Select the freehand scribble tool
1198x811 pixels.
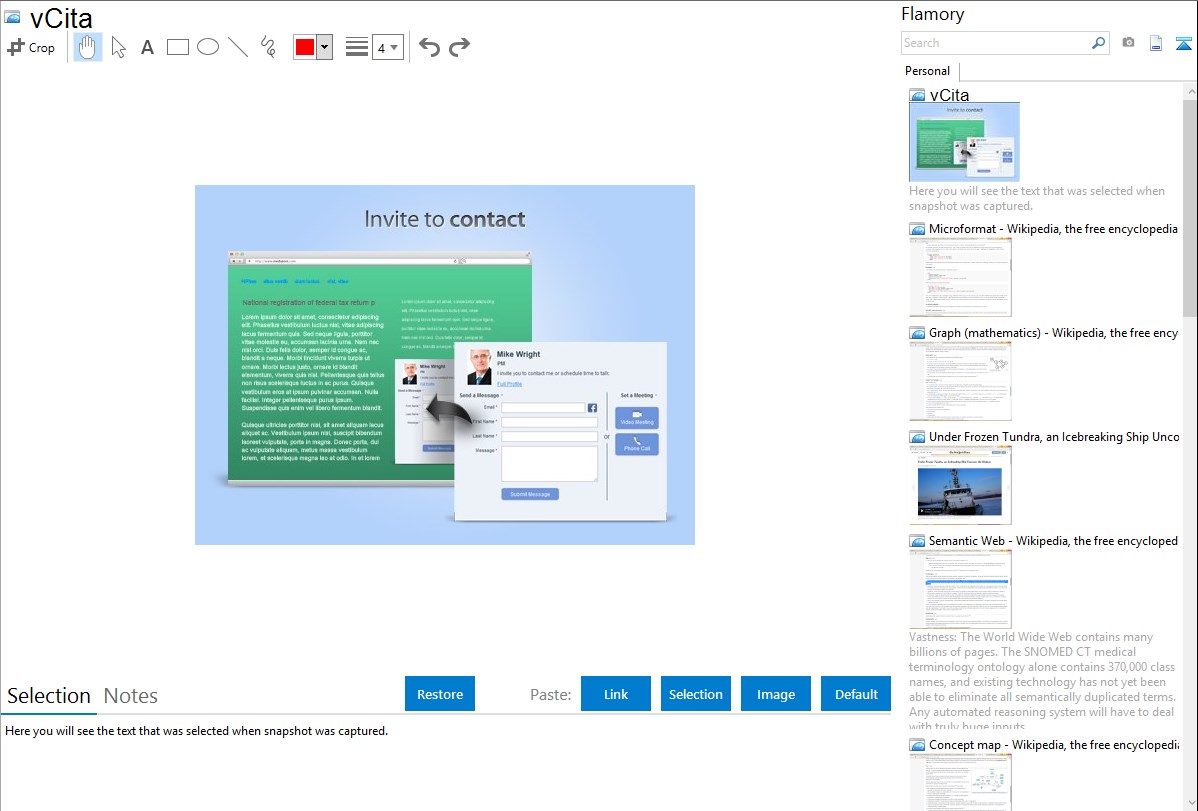pyautogui.click(x=267, y=47)
